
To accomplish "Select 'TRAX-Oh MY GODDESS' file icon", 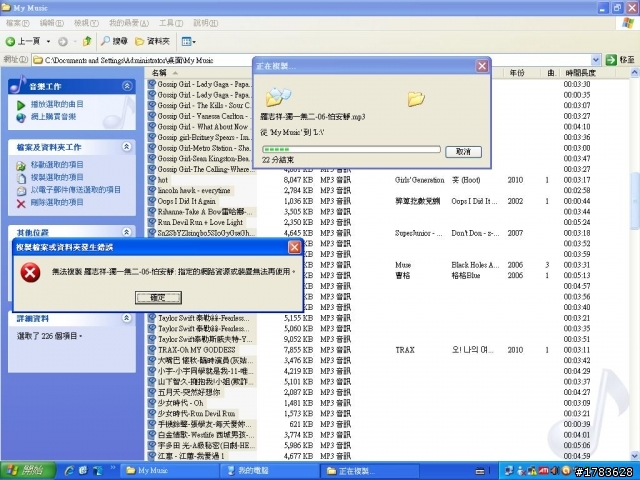I will [x=152, y=350].
